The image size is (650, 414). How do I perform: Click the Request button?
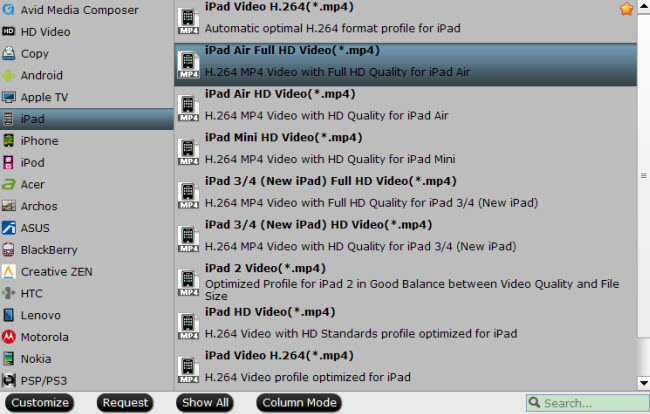point(125,403)
